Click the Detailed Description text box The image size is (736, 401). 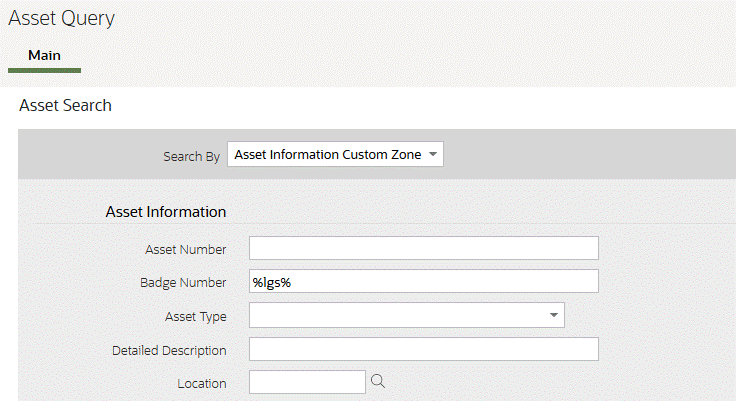[423, 349]
